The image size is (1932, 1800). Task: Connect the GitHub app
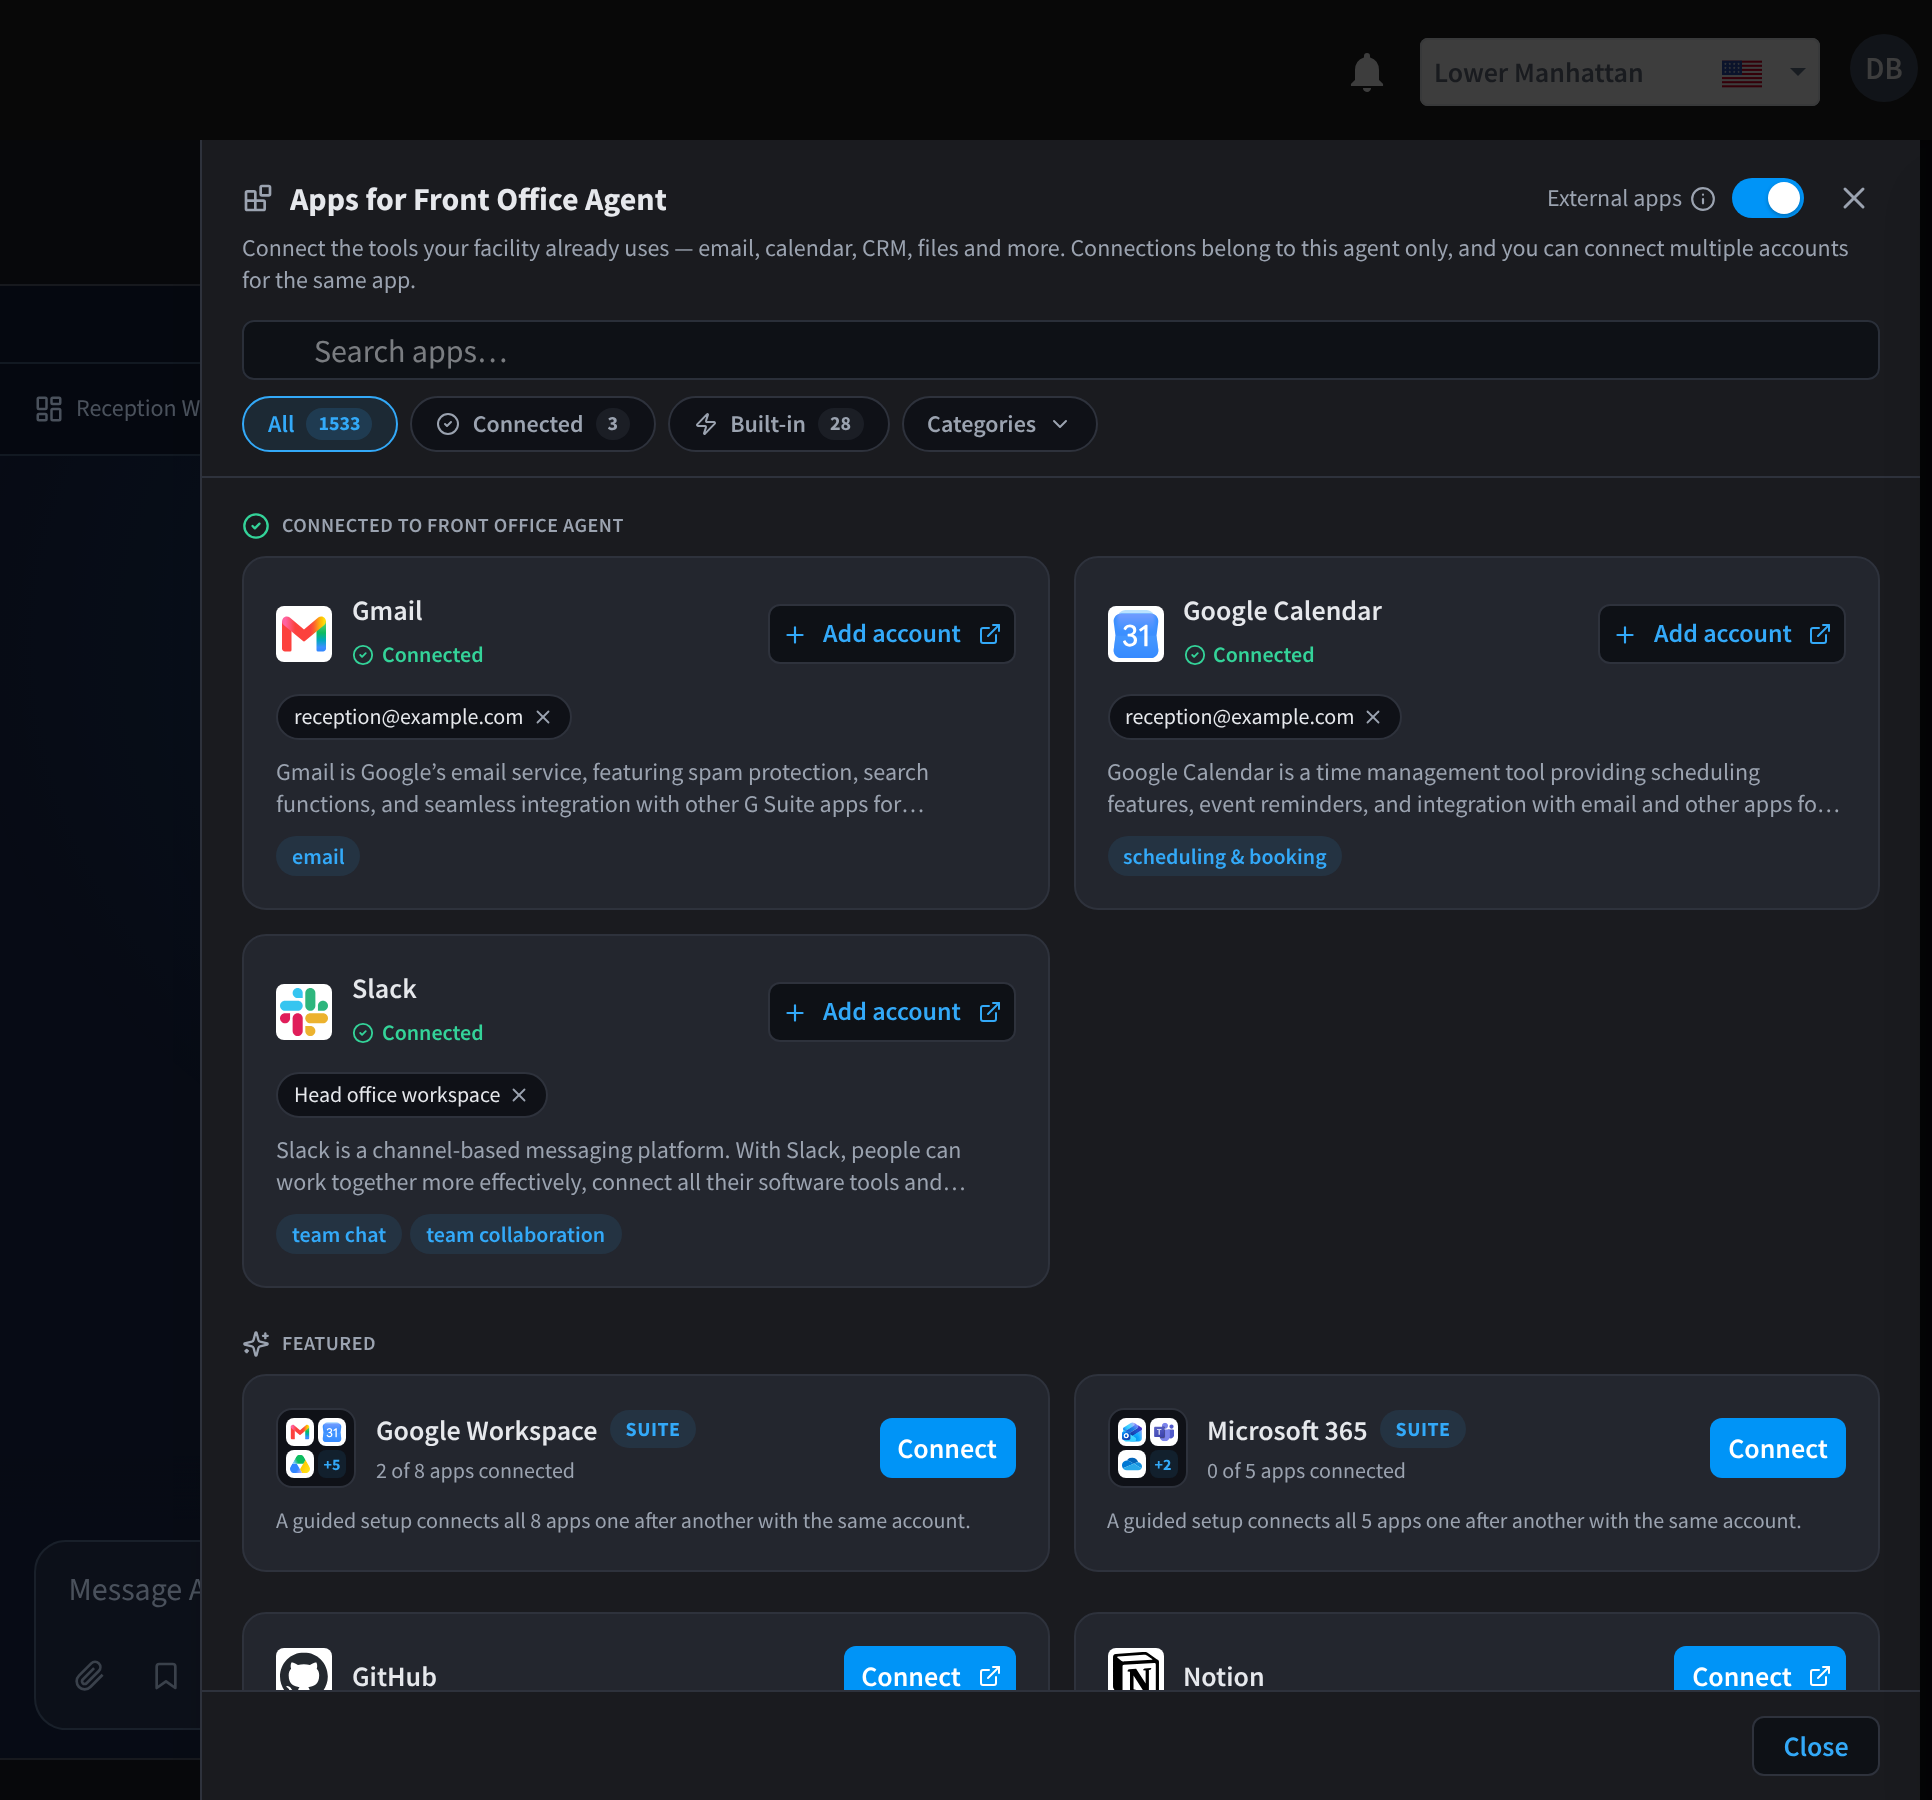click(x=930, y=1669)
